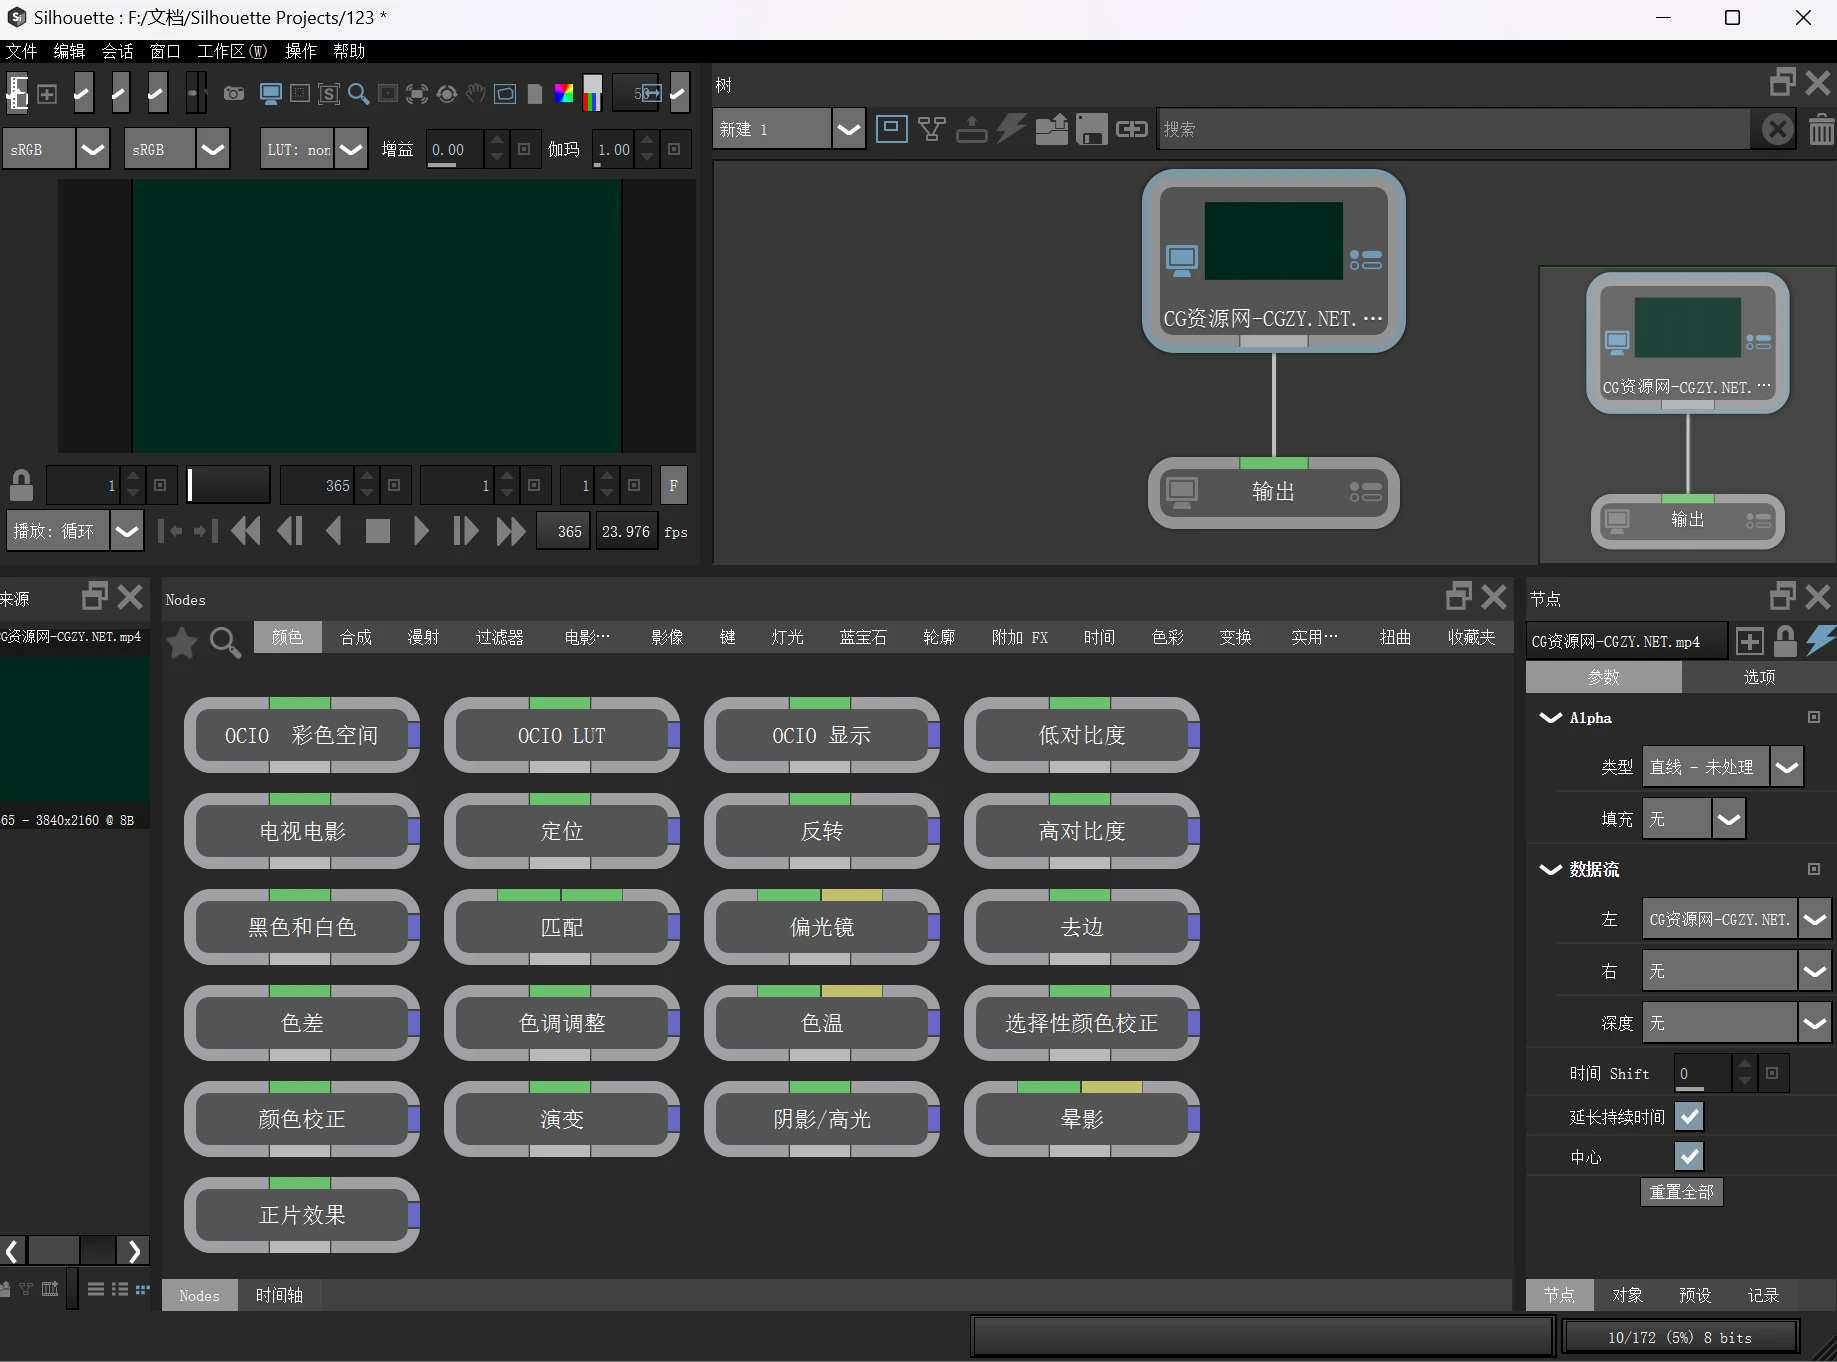Select the hand pan tool

[476, 94]
